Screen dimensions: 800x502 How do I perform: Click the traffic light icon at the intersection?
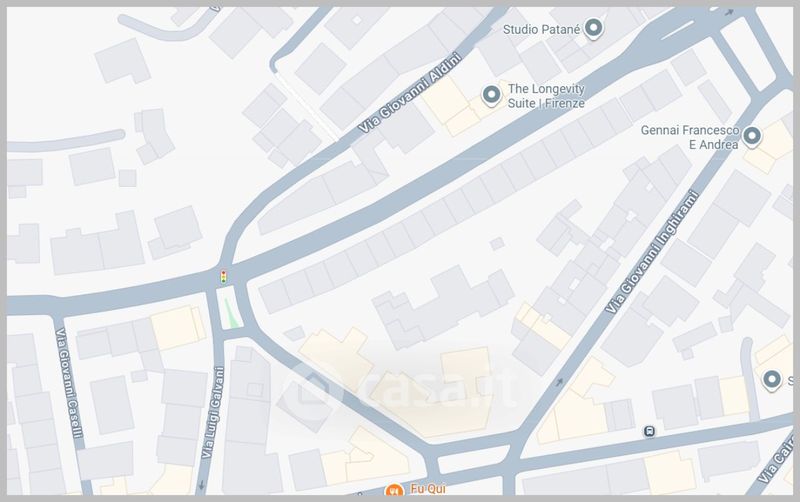coord(223,277)
